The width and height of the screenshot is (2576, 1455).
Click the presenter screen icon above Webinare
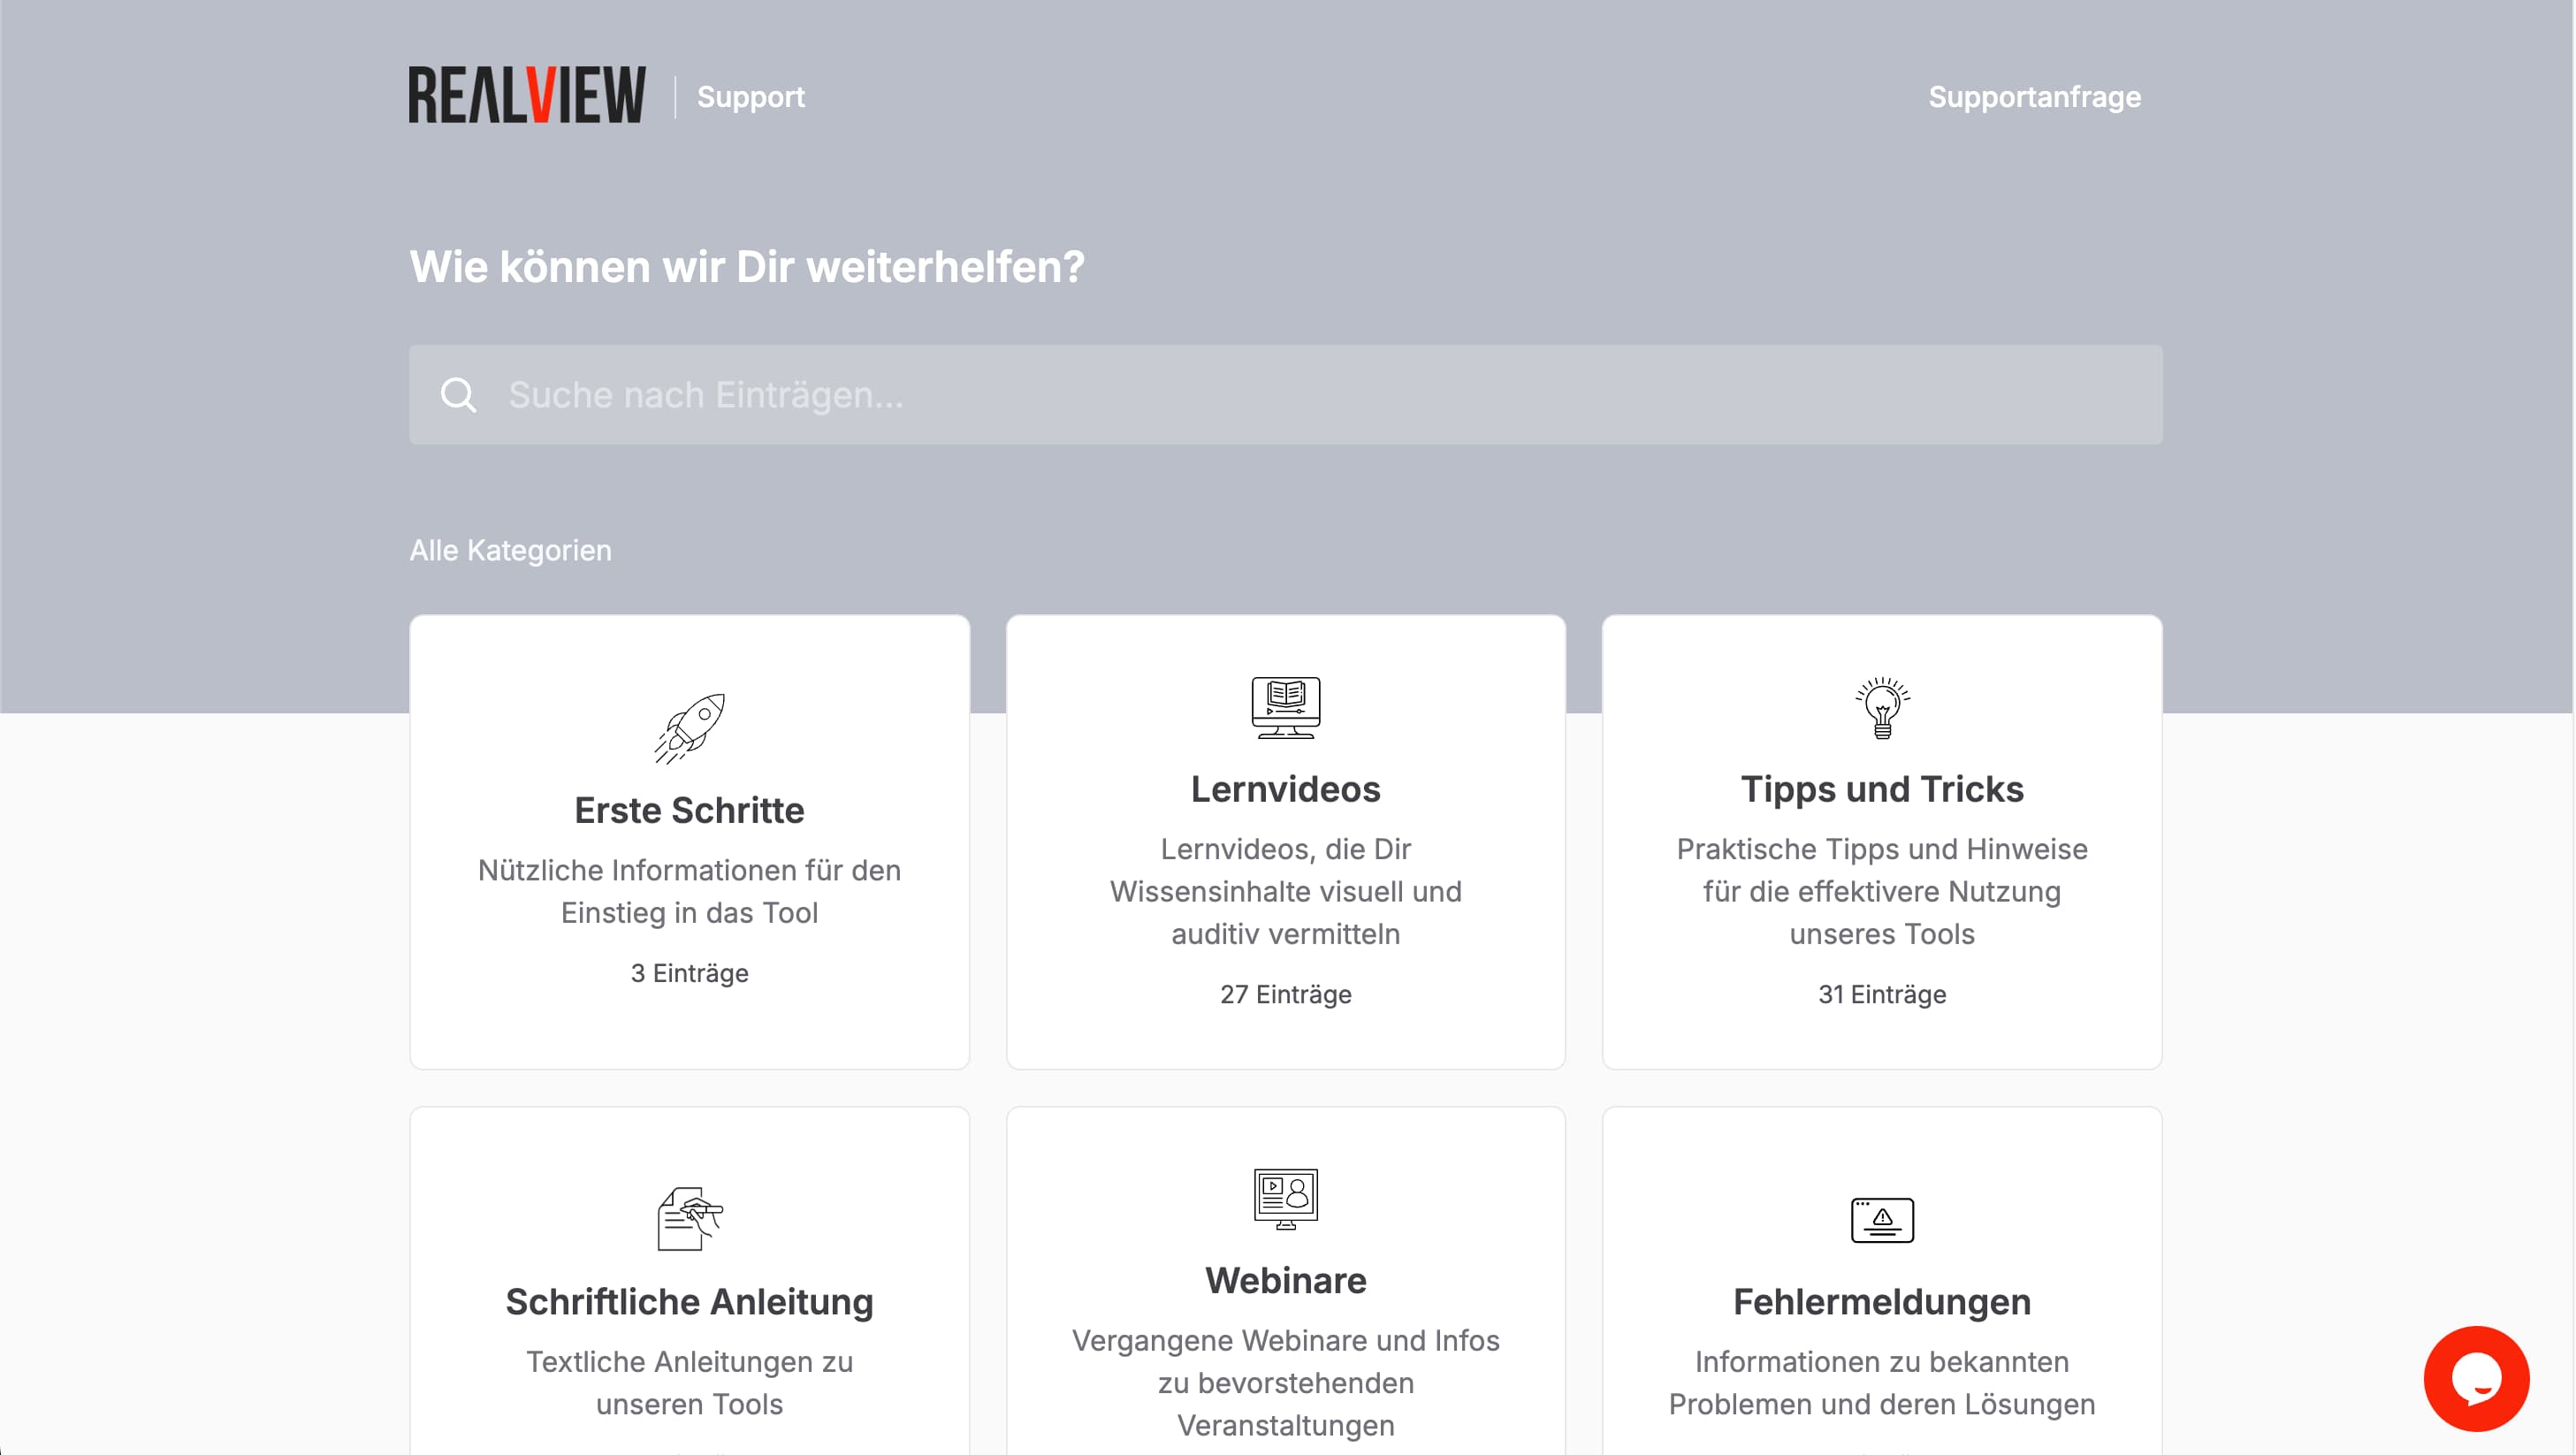[1285, 1198]
